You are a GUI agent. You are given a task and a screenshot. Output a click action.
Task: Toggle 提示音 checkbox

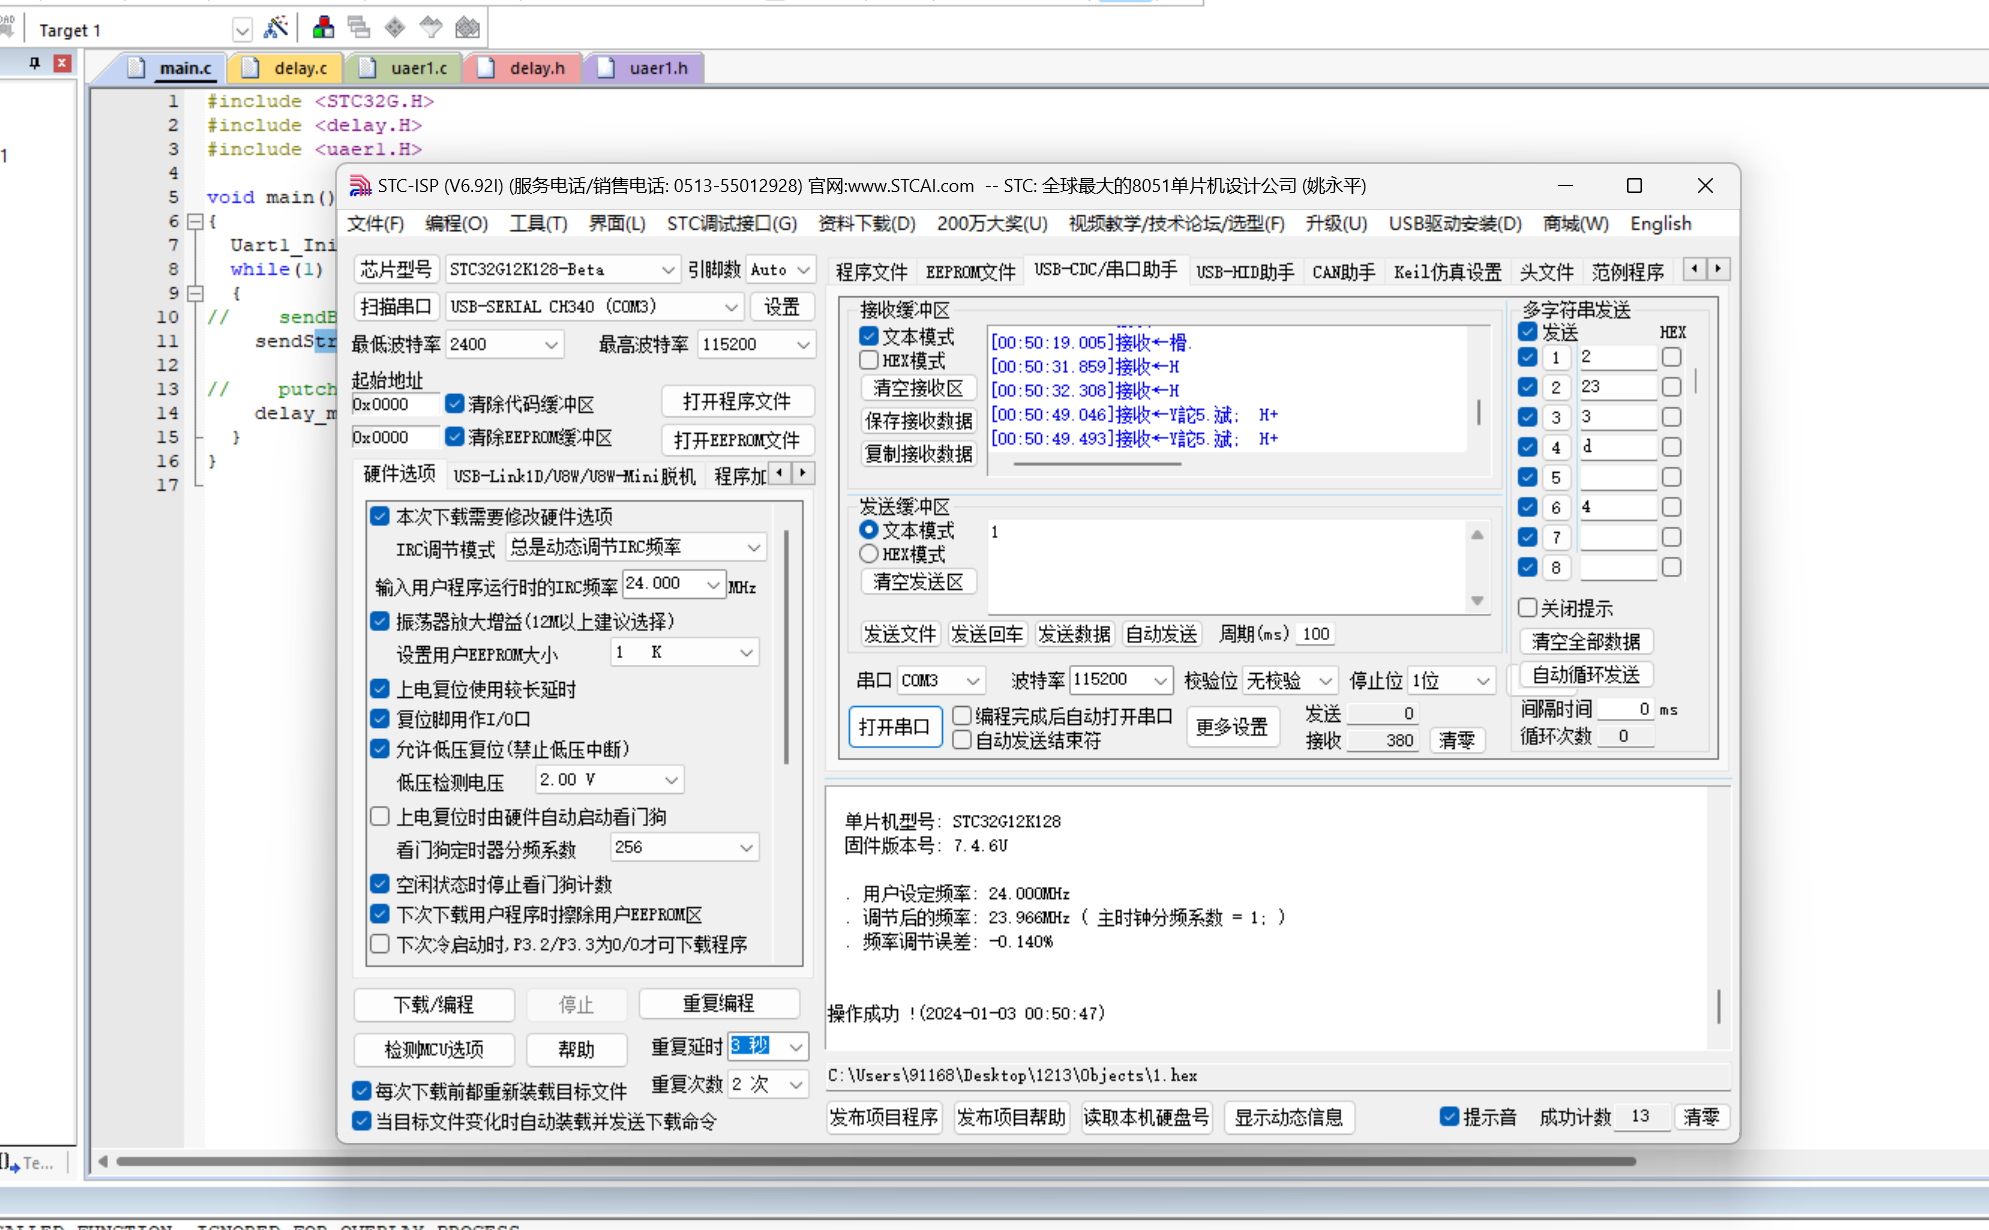pyautogui.click(x=1449, y=1117)
